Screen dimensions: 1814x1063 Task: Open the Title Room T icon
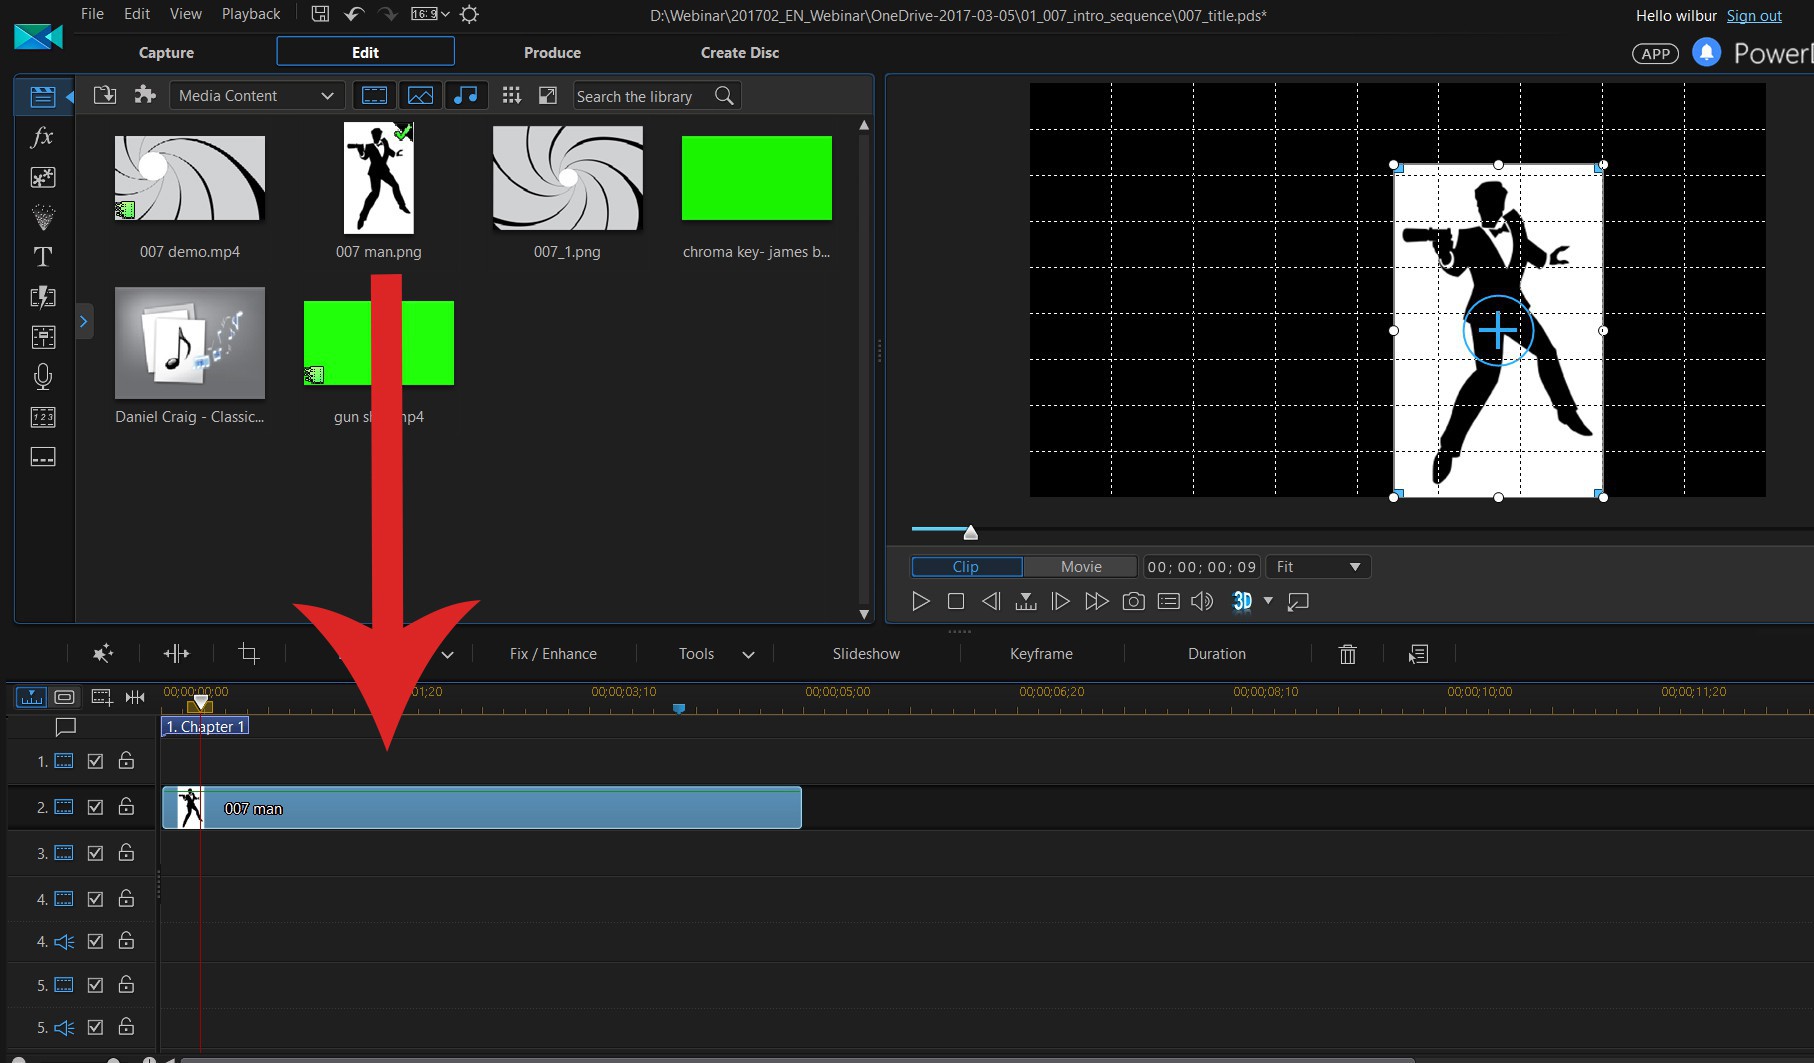[x=42, y=257]
